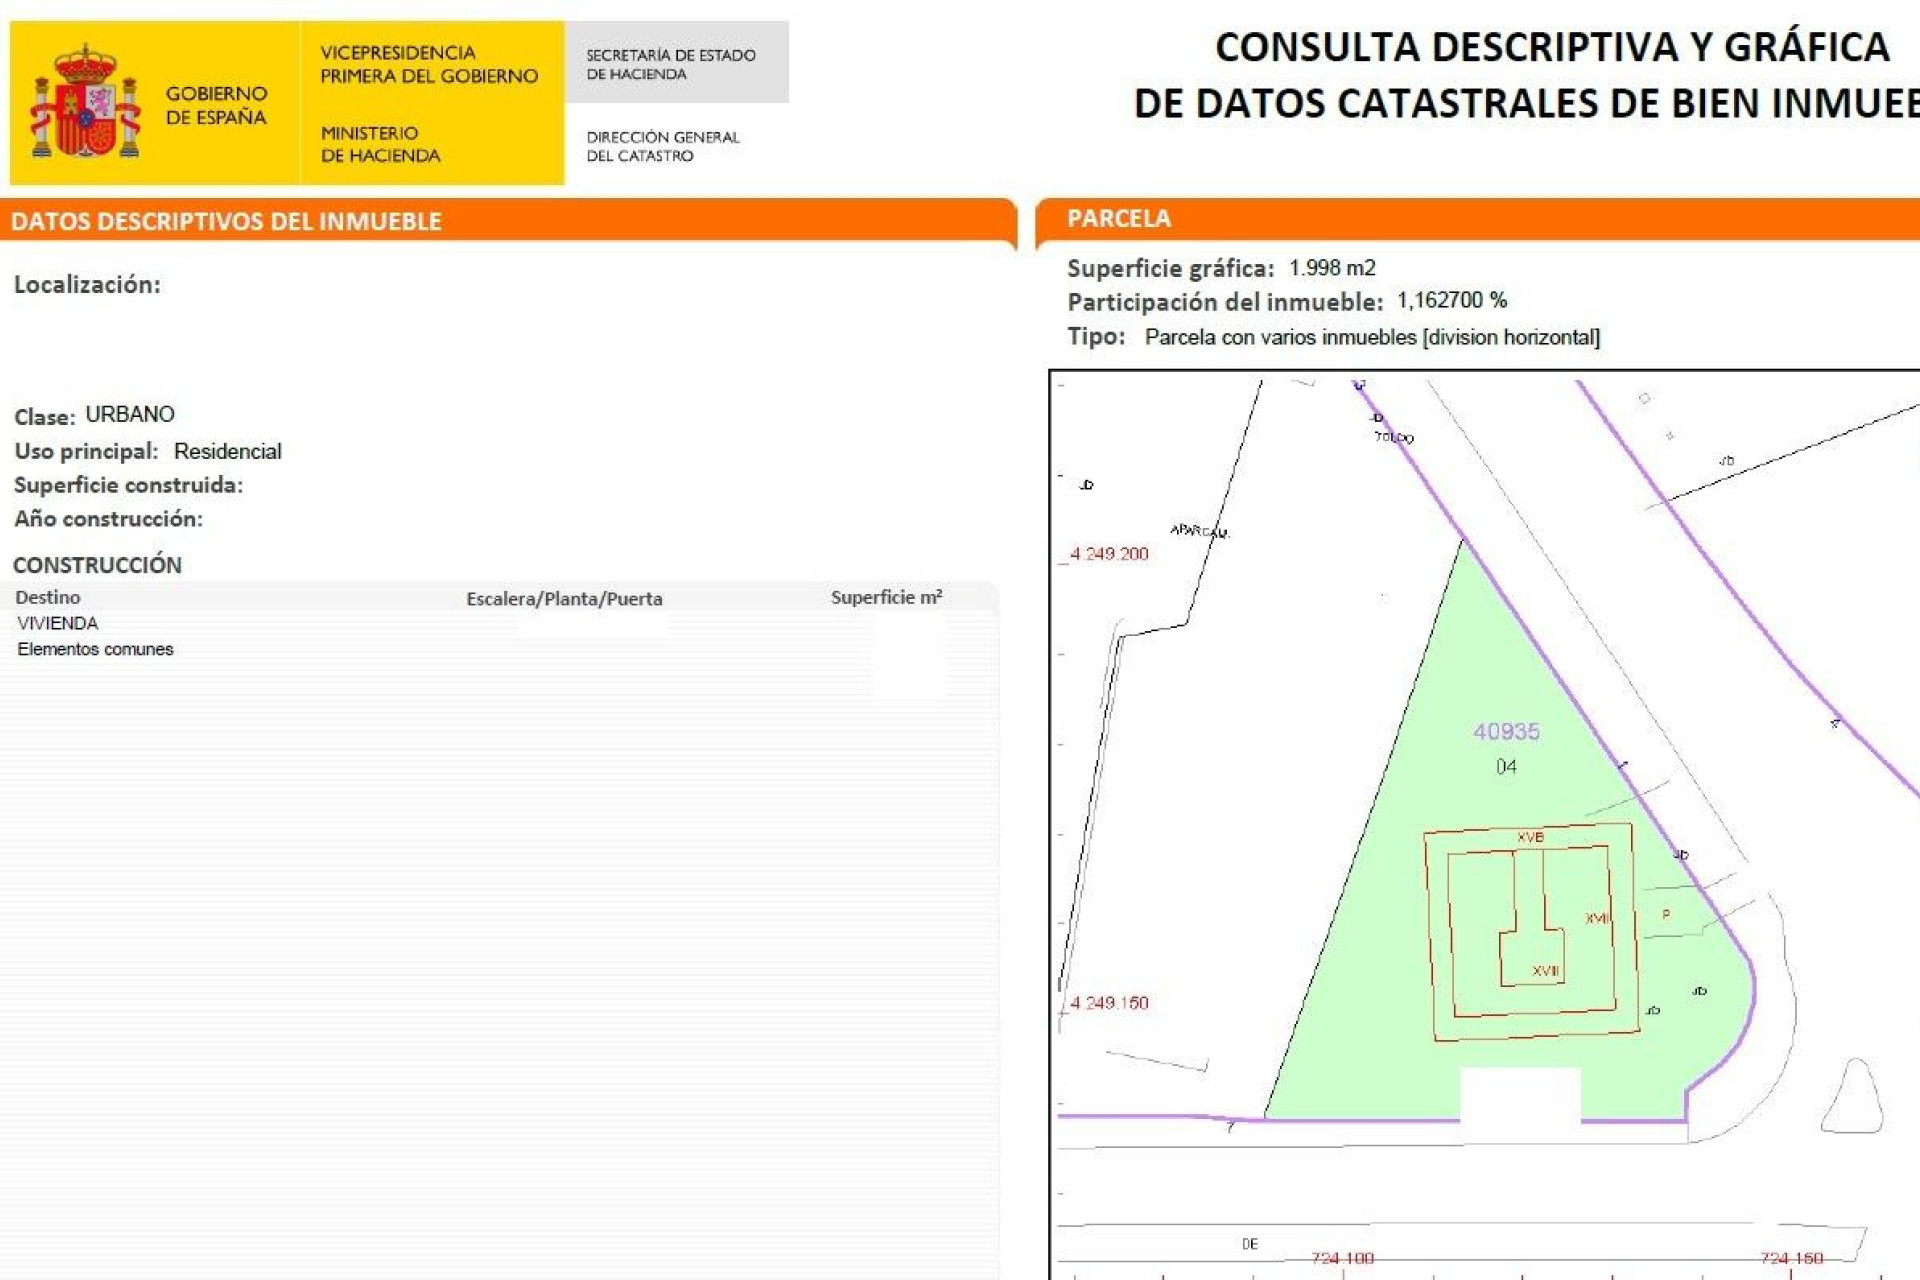The height and width of the screenshot is (1280, 1920).
Task: Select the PARCELA section header
Action: 1120,217
